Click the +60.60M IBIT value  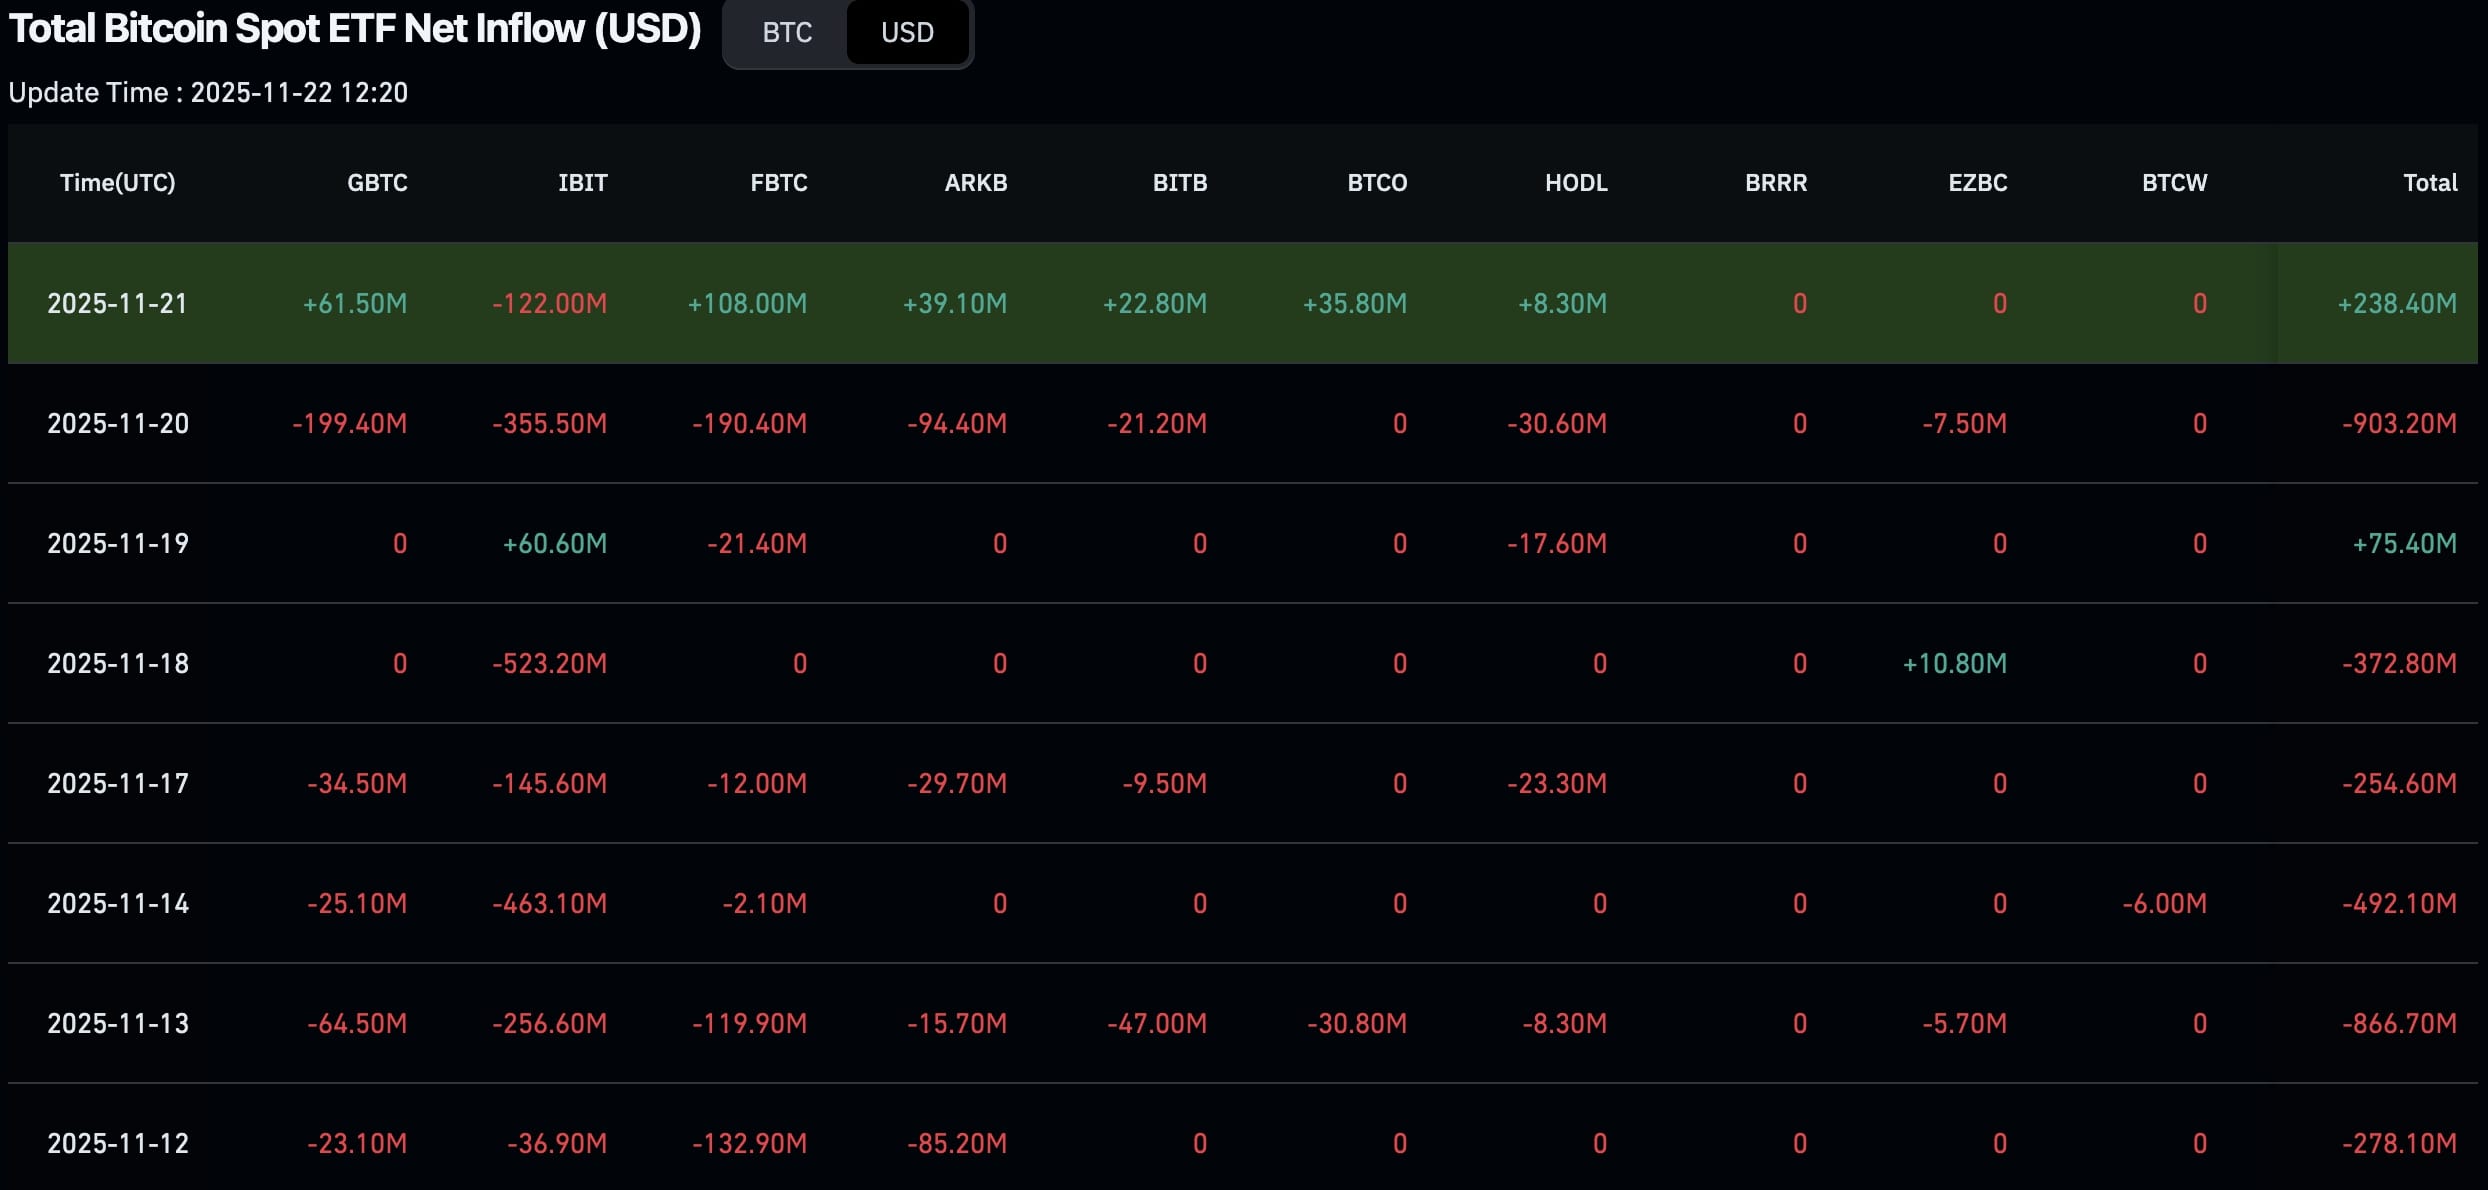(555, 544)
